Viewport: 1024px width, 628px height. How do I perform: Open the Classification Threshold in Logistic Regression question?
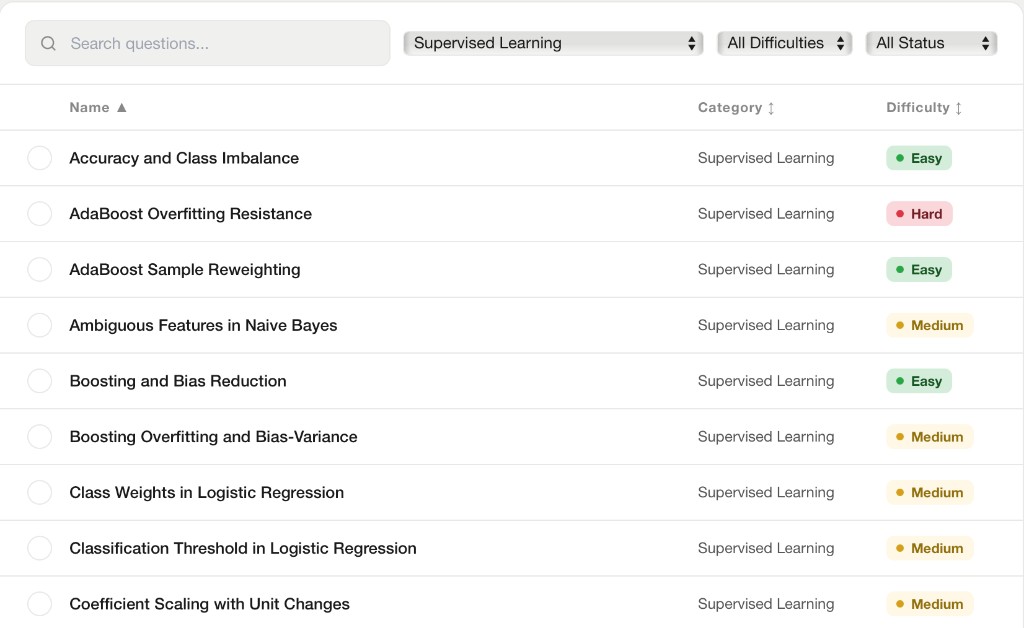coord(242,548)
